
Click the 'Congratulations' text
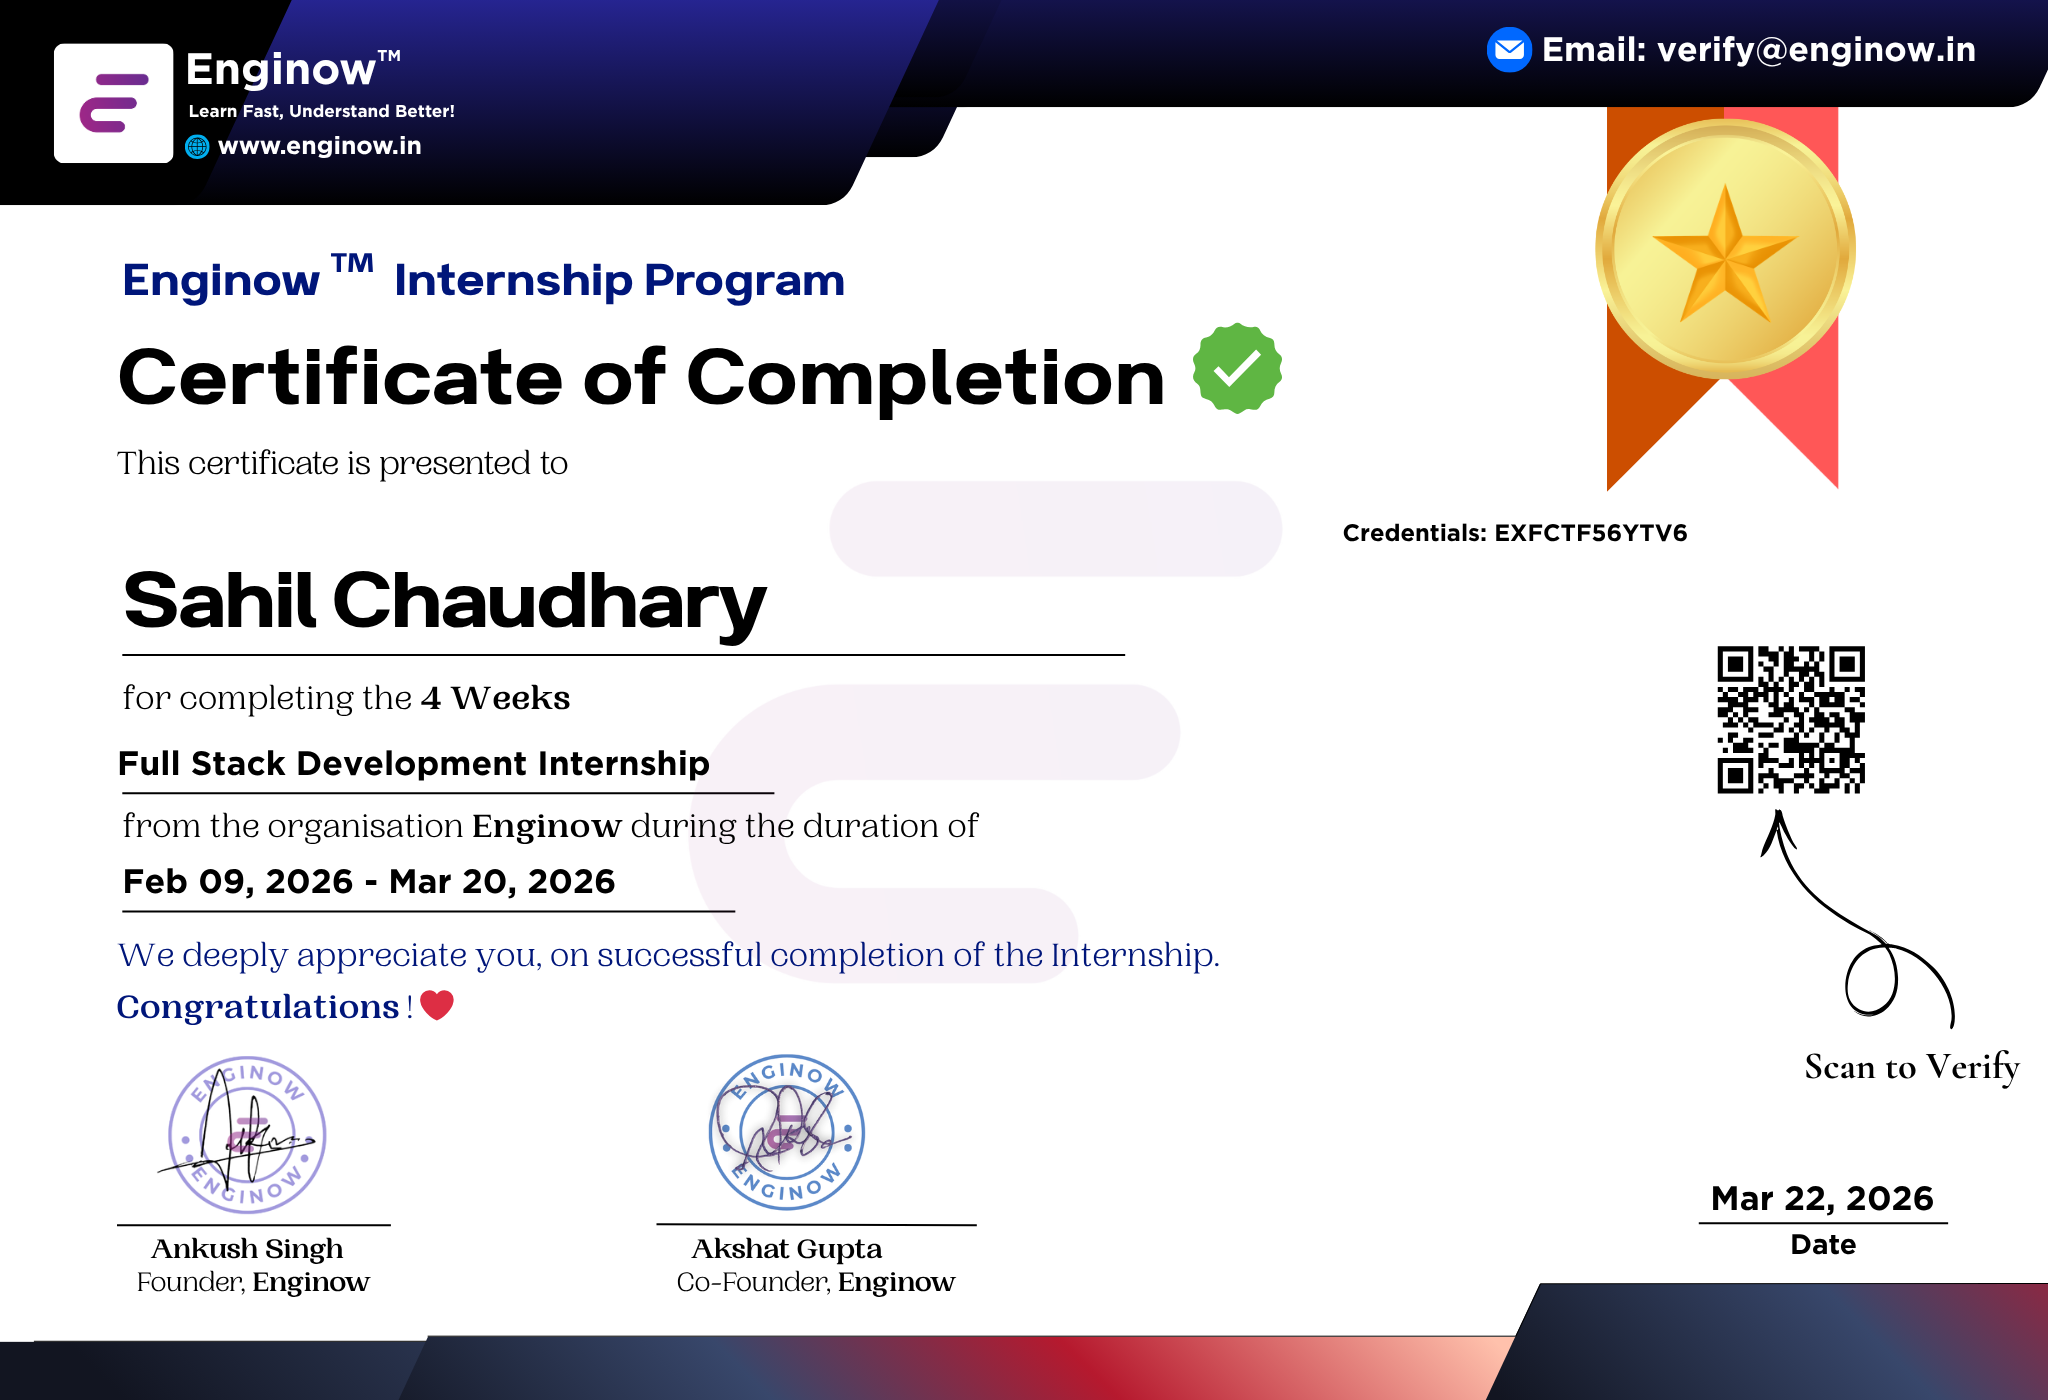coord(258,1006)
